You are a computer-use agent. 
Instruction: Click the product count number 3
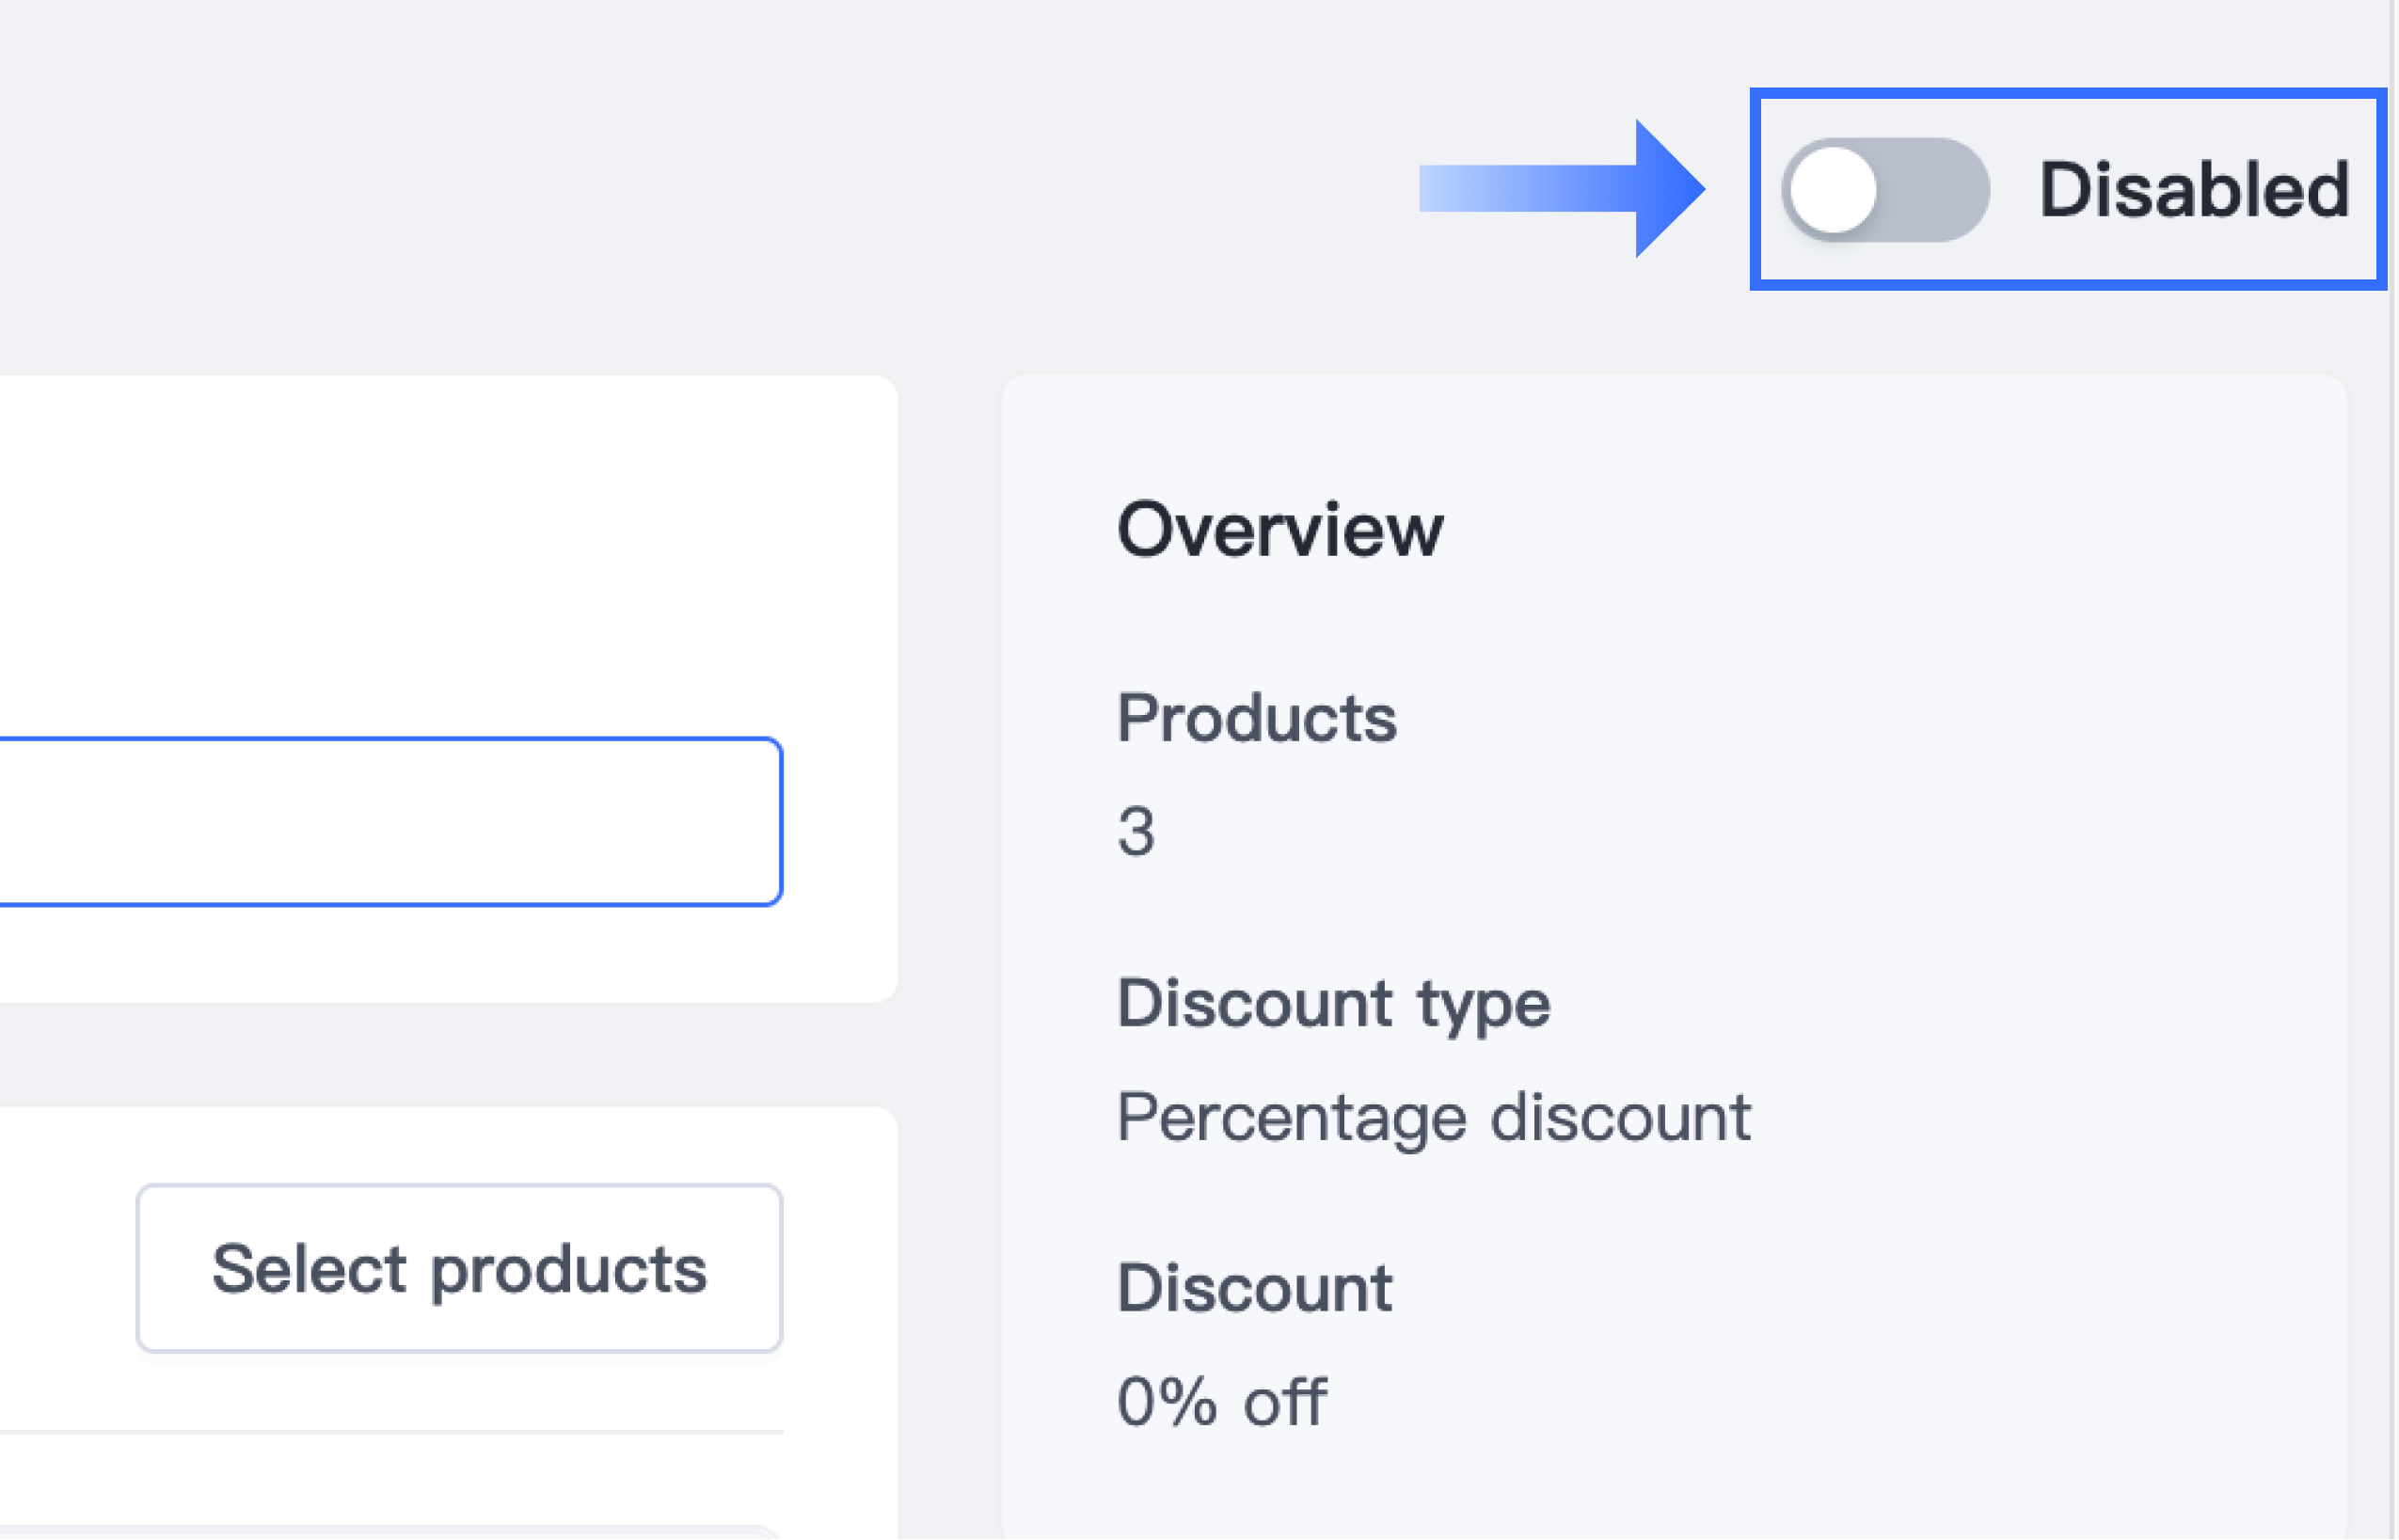pos(1136,831)
